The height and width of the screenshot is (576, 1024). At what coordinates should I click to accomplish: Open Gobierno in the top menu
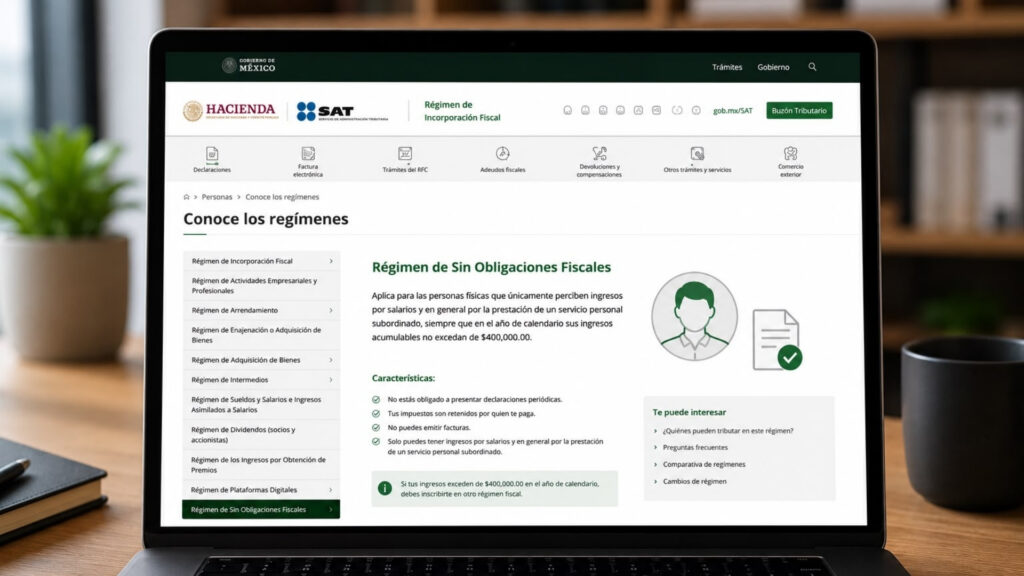pyautogui.click(x=773, y=67)
